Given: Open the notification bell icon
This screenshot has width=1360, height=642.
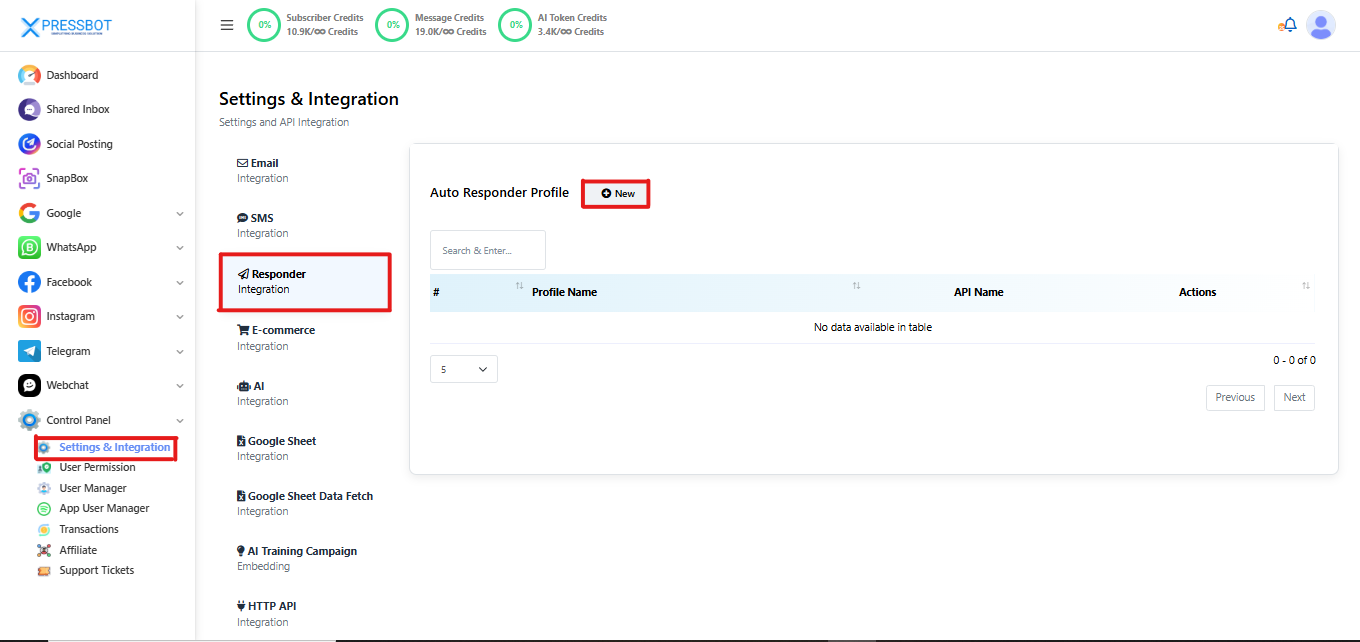Looking at the screenshot, I should (x=1289, y=25).
